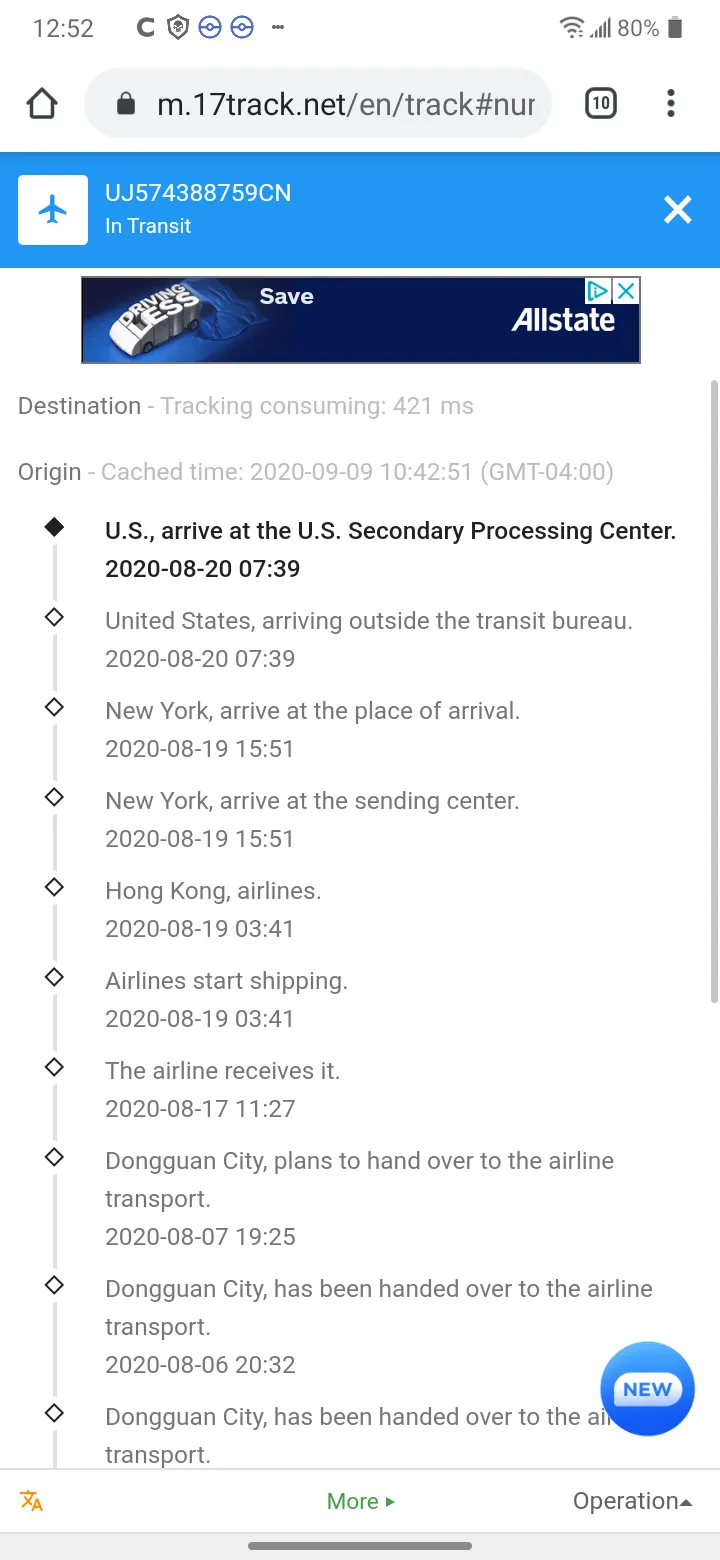720x1560 pixels.
Task: Select the tracking number UJ574388759CN text
Action: 198,193
